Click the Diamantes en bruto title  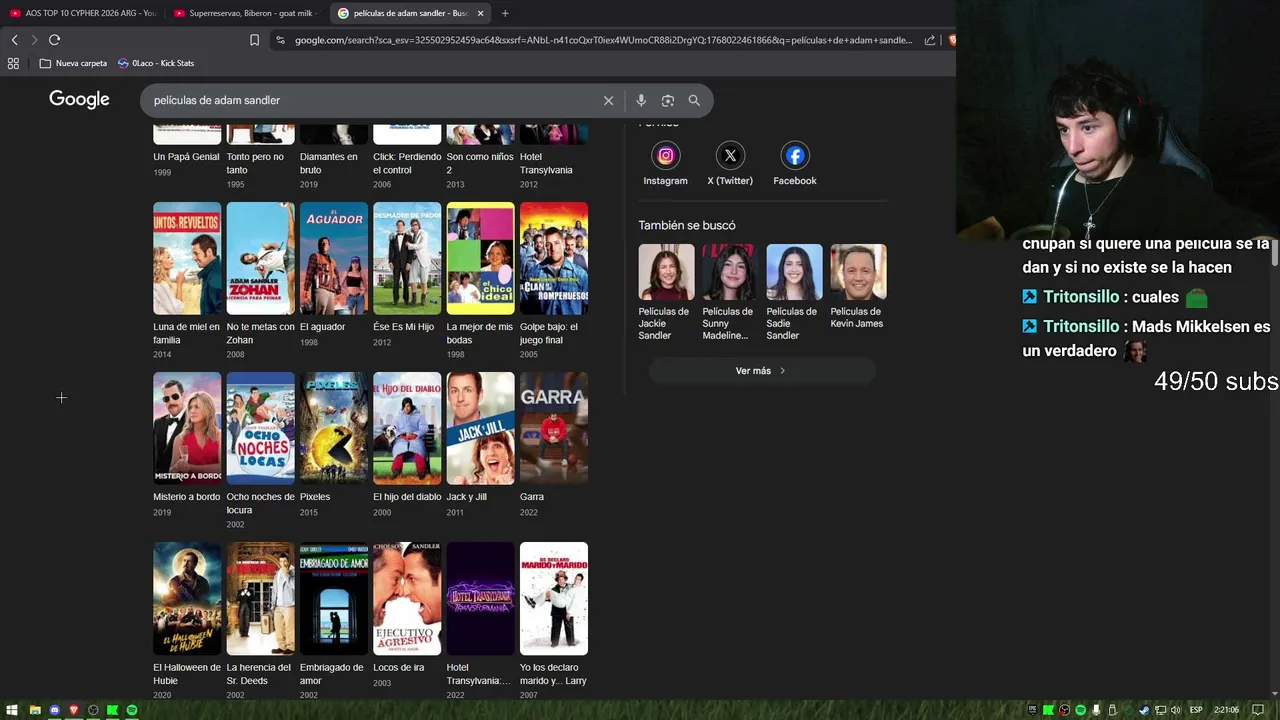[x=328, y=163]
